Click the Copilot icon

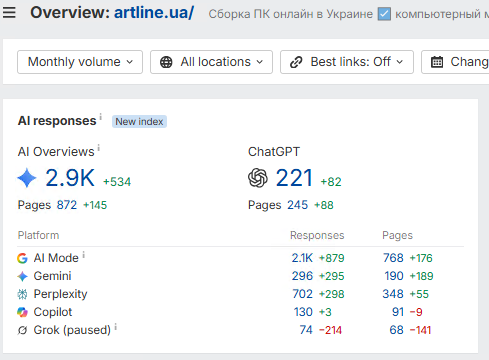[x=22, y=312]
